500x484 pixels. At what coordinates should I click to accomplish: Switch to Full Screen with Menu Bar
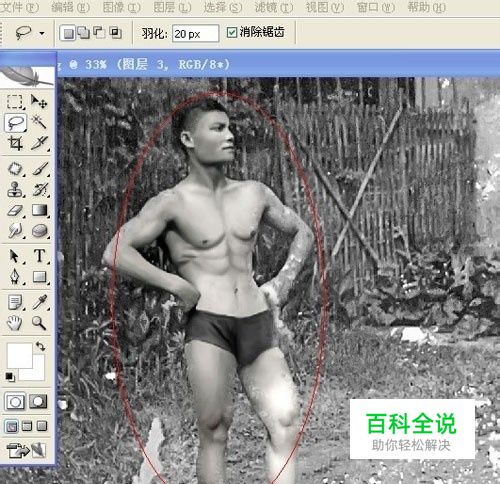point(27,426)
